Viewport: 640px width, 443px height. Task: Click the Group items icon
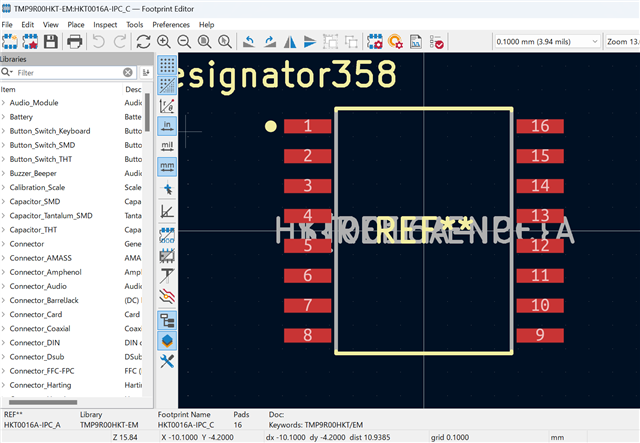pos(331,42)
